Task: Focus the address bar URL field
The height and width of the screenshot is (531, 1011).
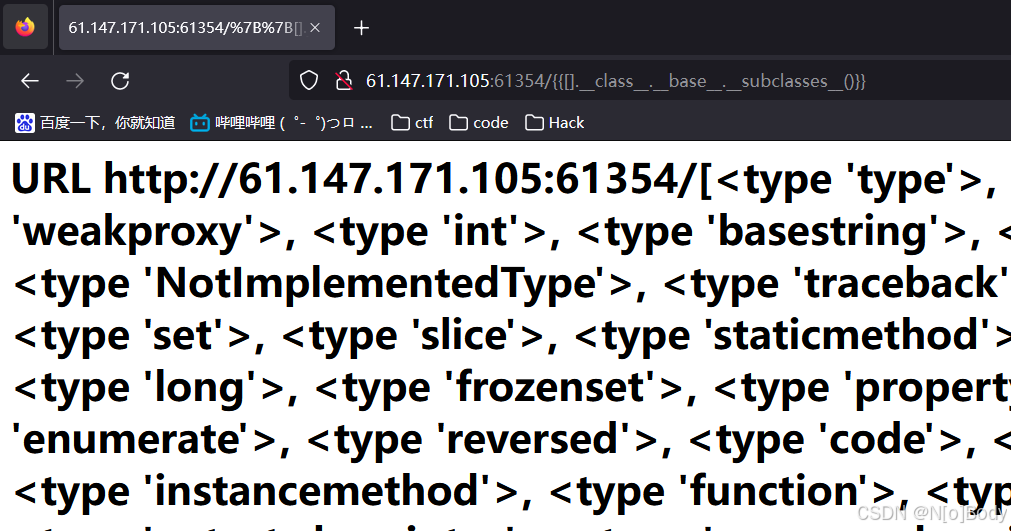Action: tap(650, 81)
